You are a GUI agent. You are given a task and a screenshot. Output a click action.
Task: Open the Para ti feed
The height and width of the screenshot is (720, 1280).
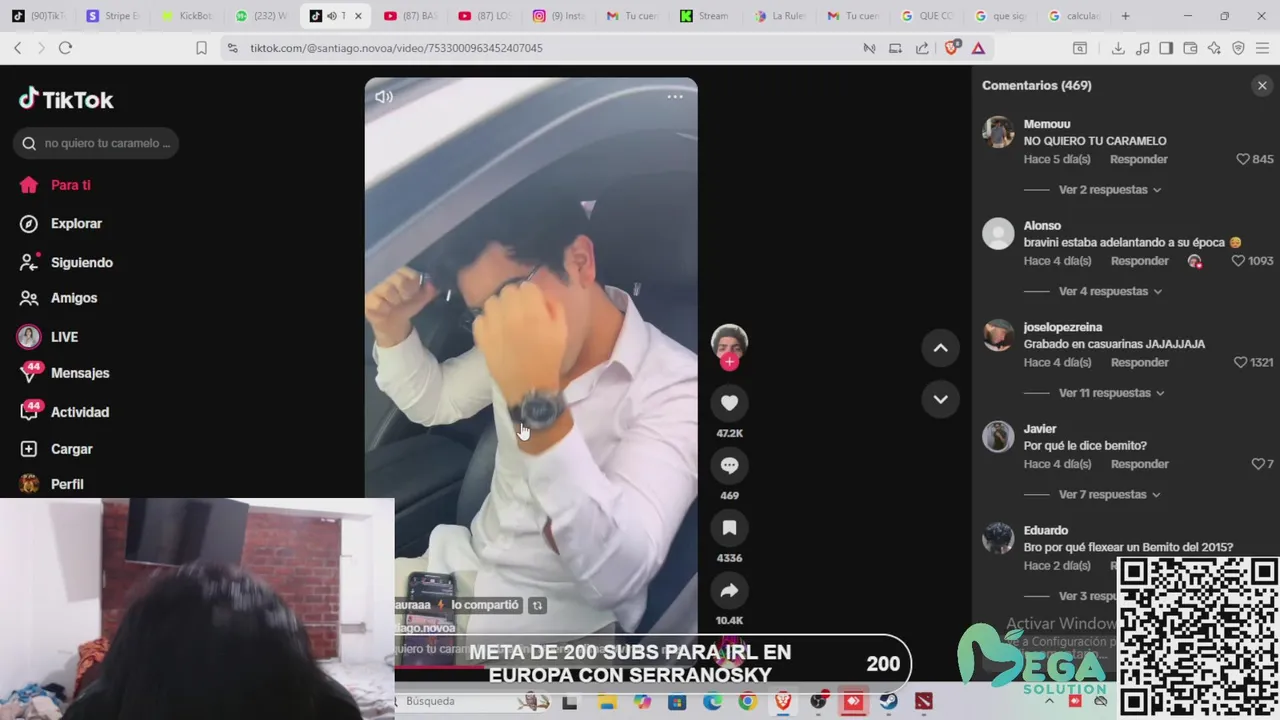(x=71, y=185)
